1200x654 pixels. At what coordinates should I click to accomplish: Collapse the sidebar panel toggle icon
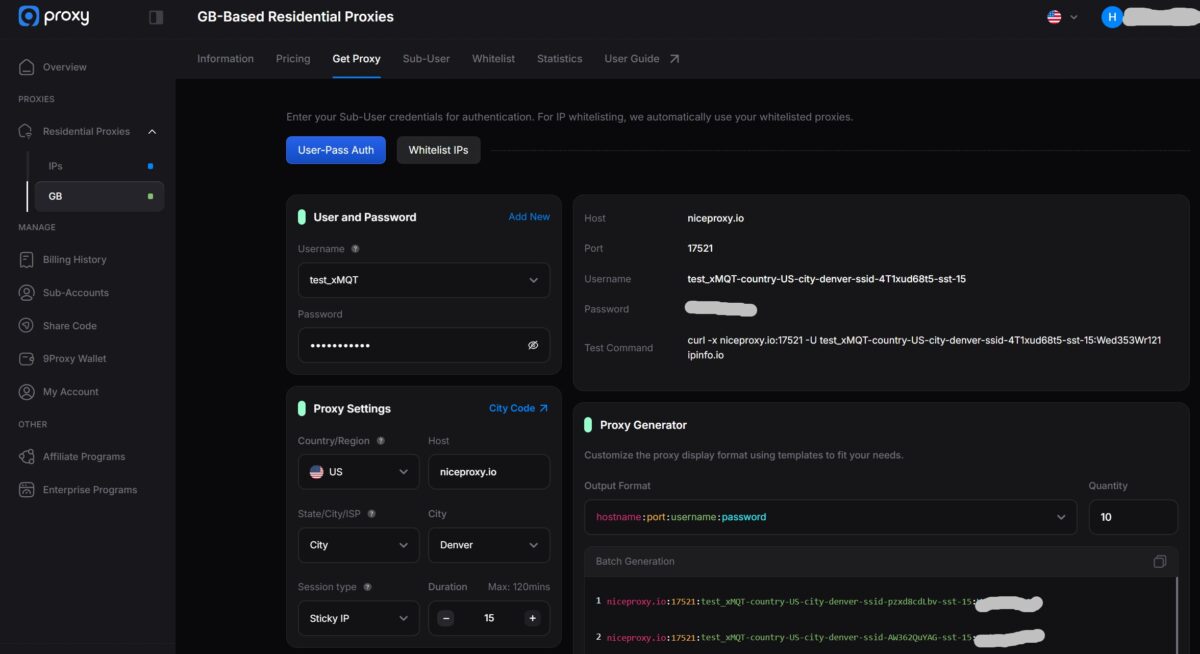click(156, 17)
